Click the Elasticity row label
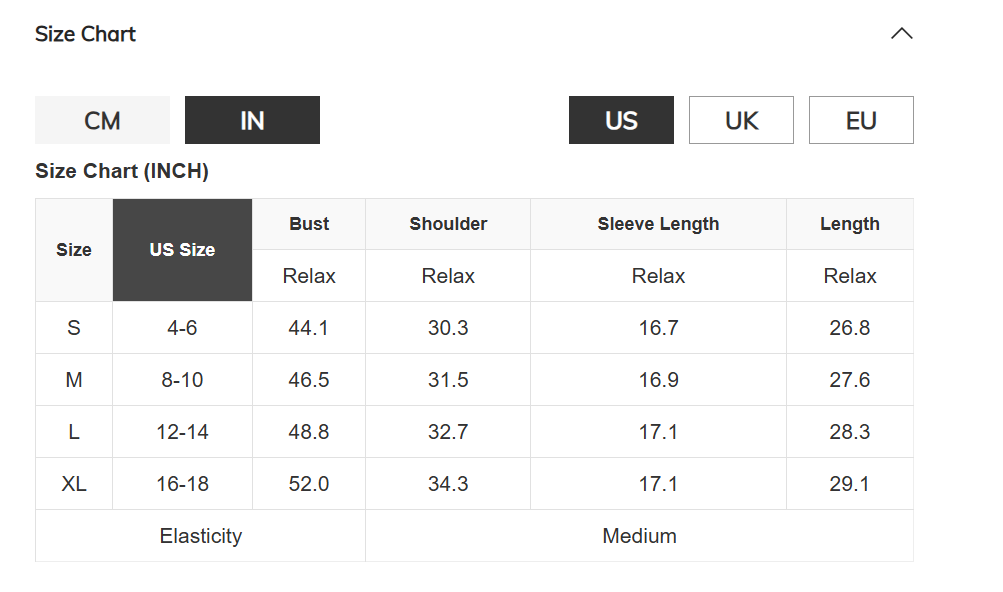The height and width of the screenshot is (592, 1003). [200, 536]
